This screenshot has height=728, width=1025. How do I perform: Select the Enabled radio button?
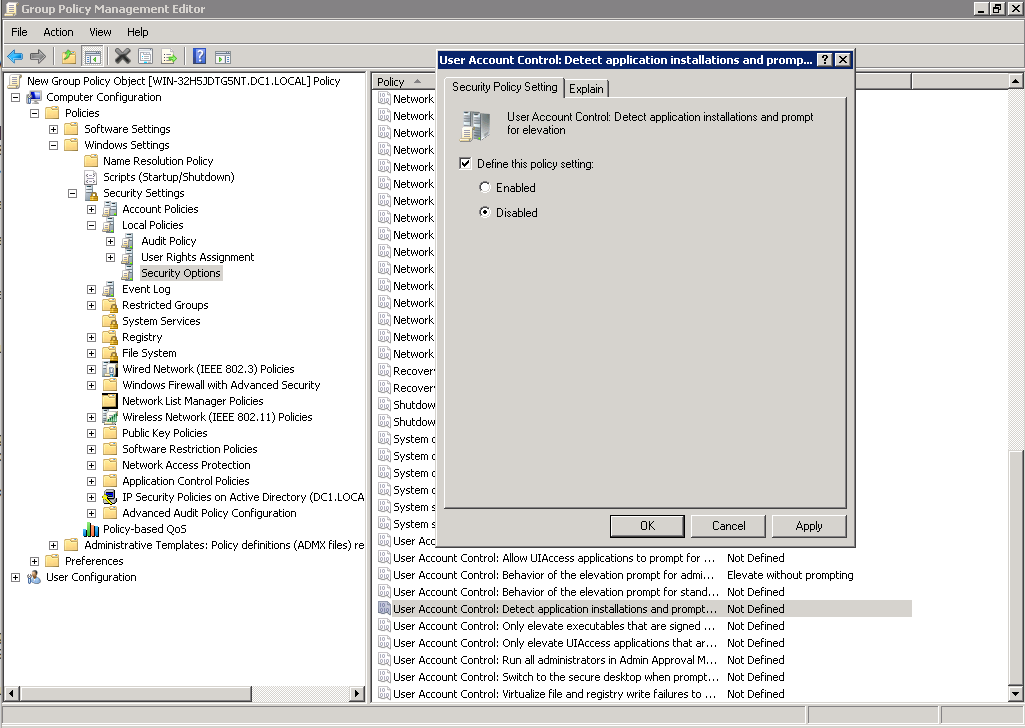(x=486, y=188)
